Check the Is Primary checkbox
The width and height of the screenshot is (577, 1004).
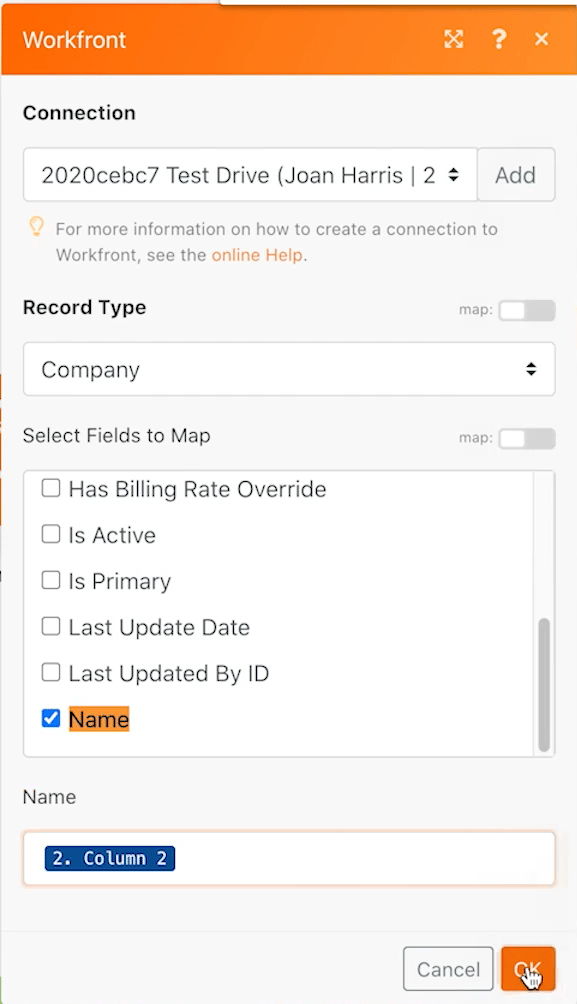51,581
